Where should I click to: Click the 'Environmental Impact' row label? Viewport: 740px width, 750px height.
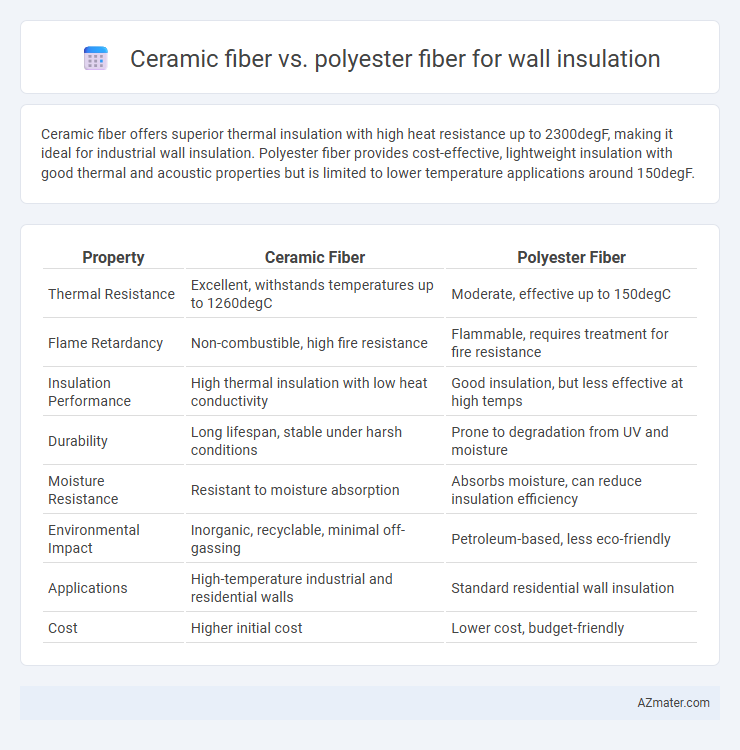point(94,539)
